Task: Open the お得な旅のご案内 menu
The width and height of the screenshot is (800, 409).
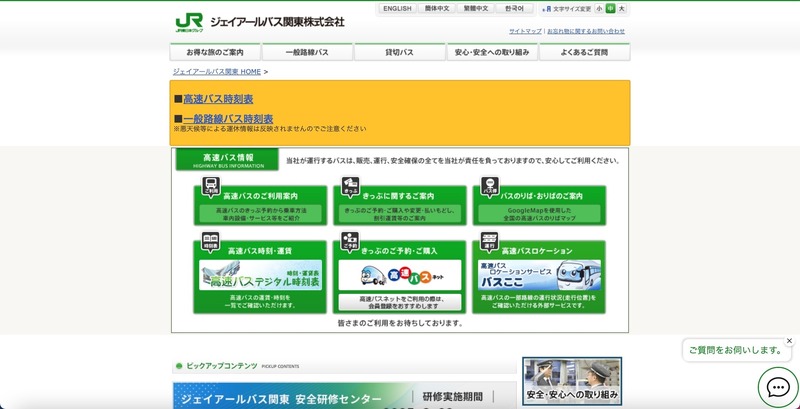Action: [215, 52]
